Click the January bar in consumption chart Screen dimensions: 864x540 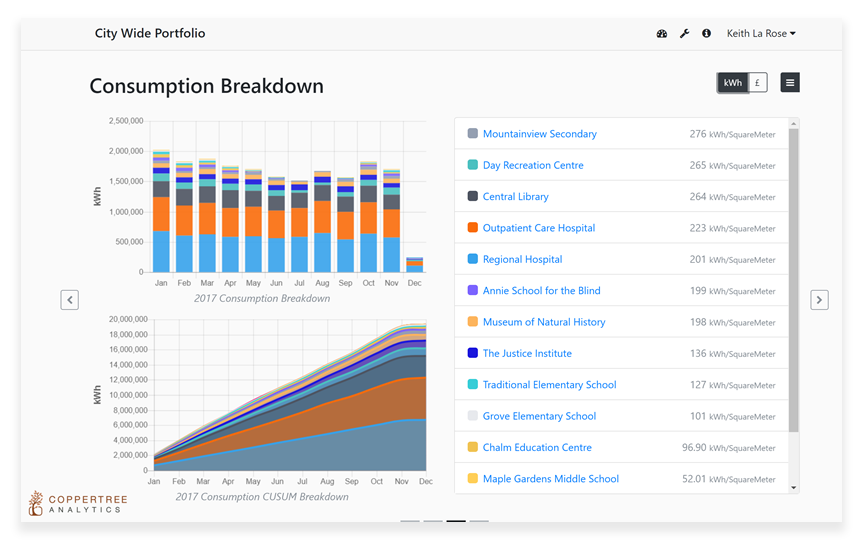(x=161, y=212)
